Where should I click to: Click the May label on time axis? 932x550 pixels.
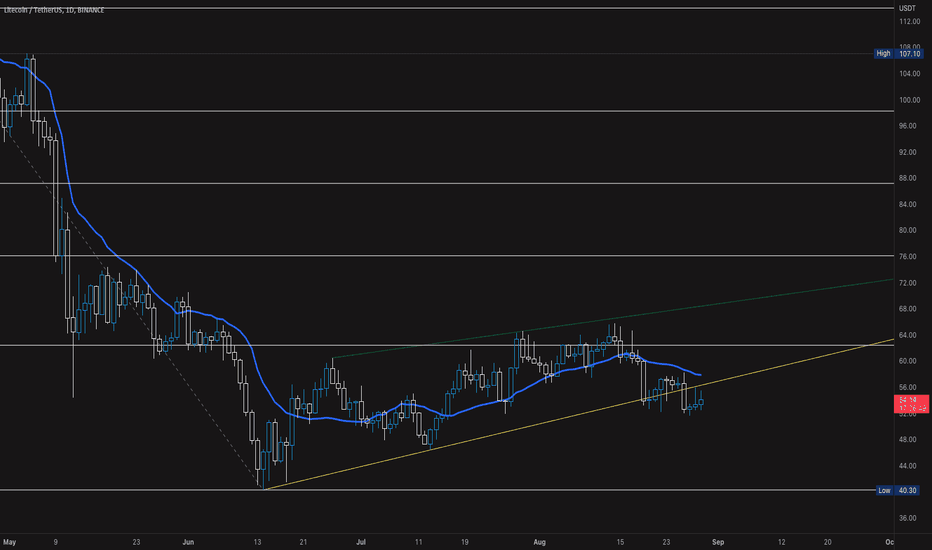[10, 542]
